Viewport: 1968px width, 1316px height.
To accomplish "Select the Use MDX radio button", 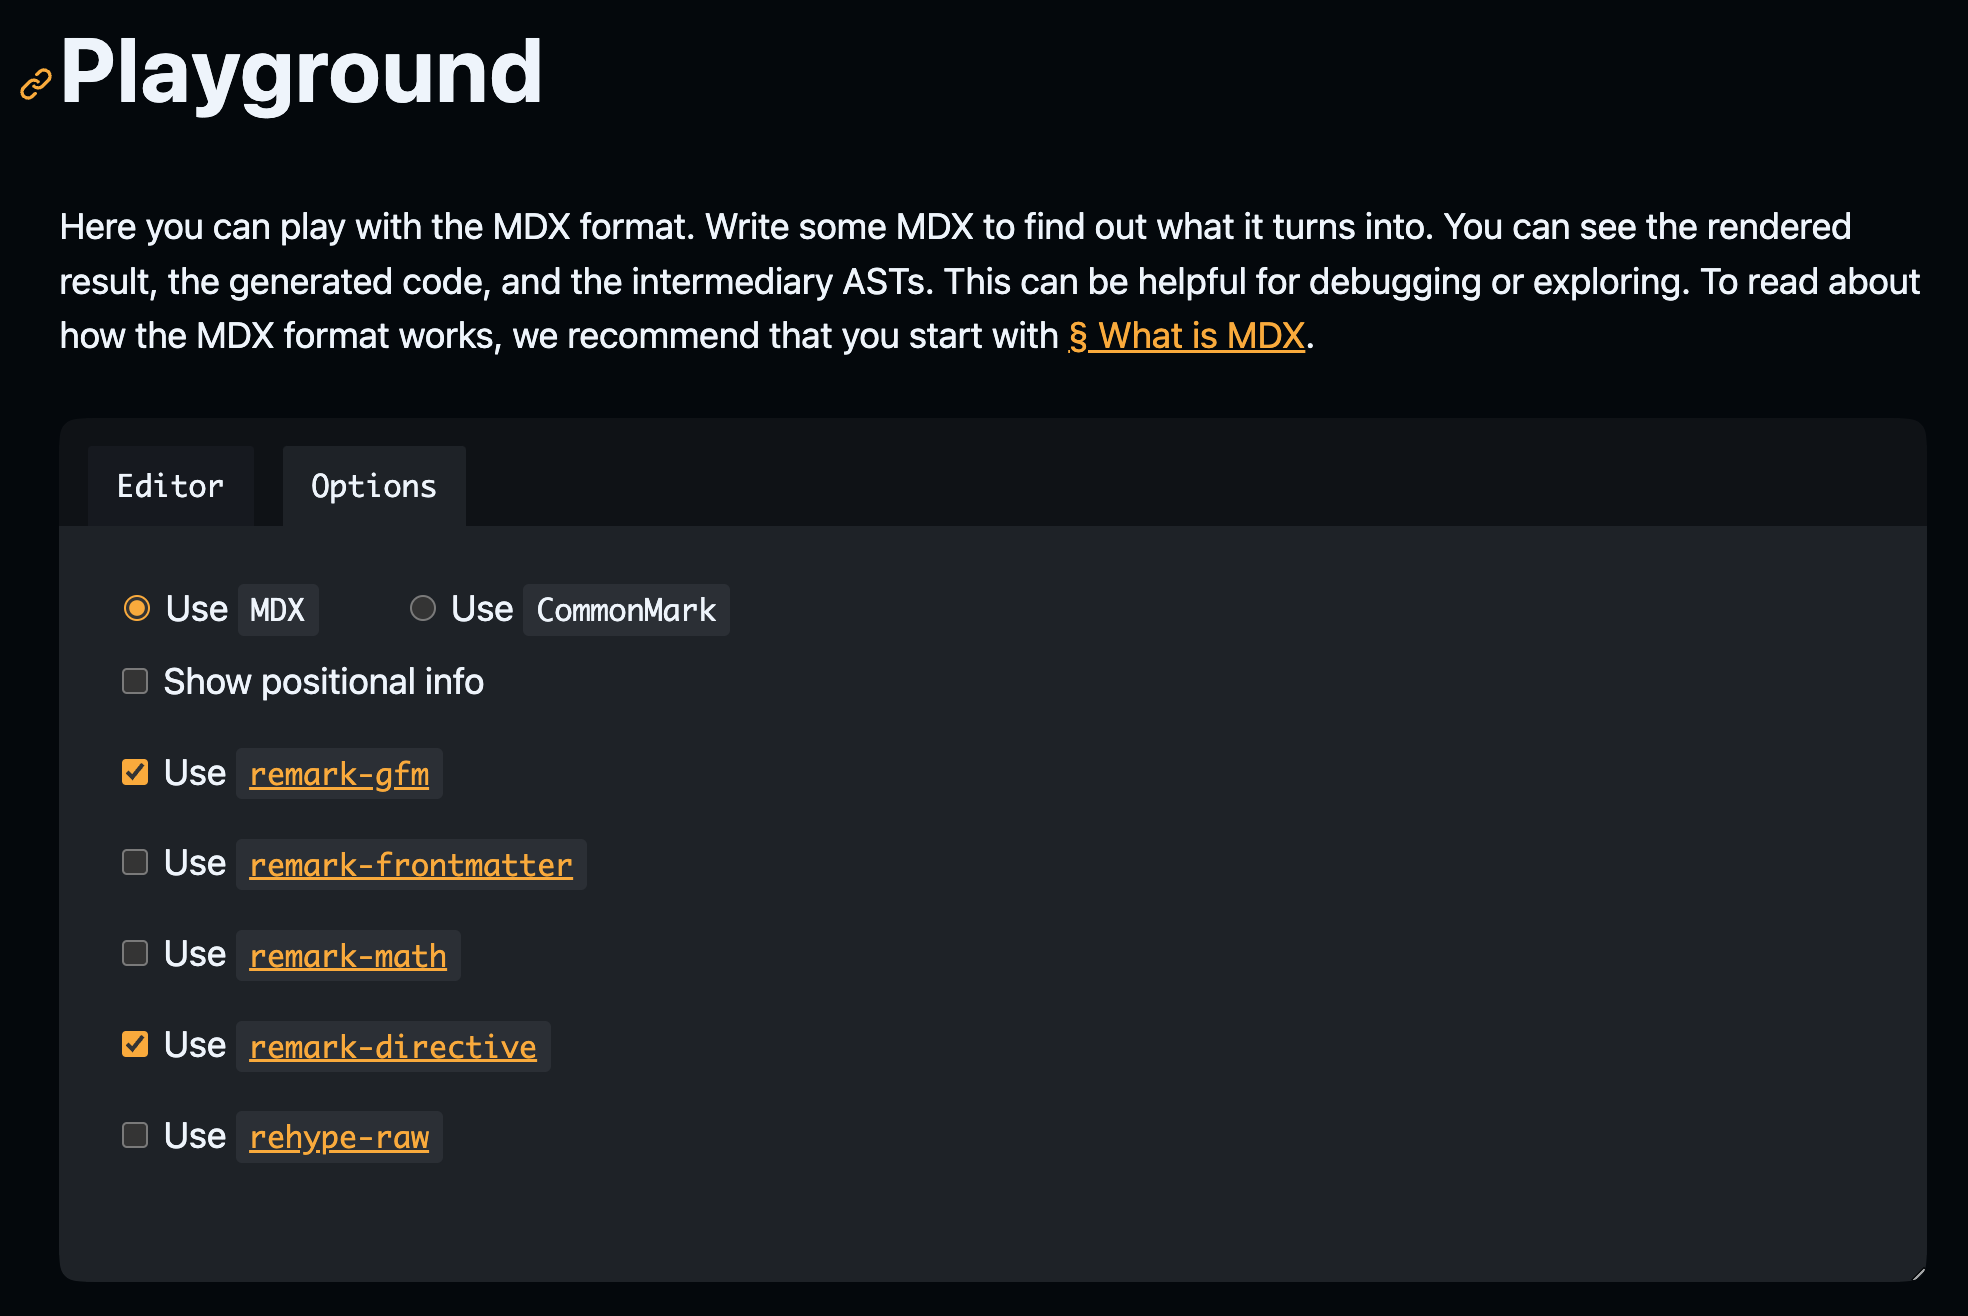I will 136,608.
